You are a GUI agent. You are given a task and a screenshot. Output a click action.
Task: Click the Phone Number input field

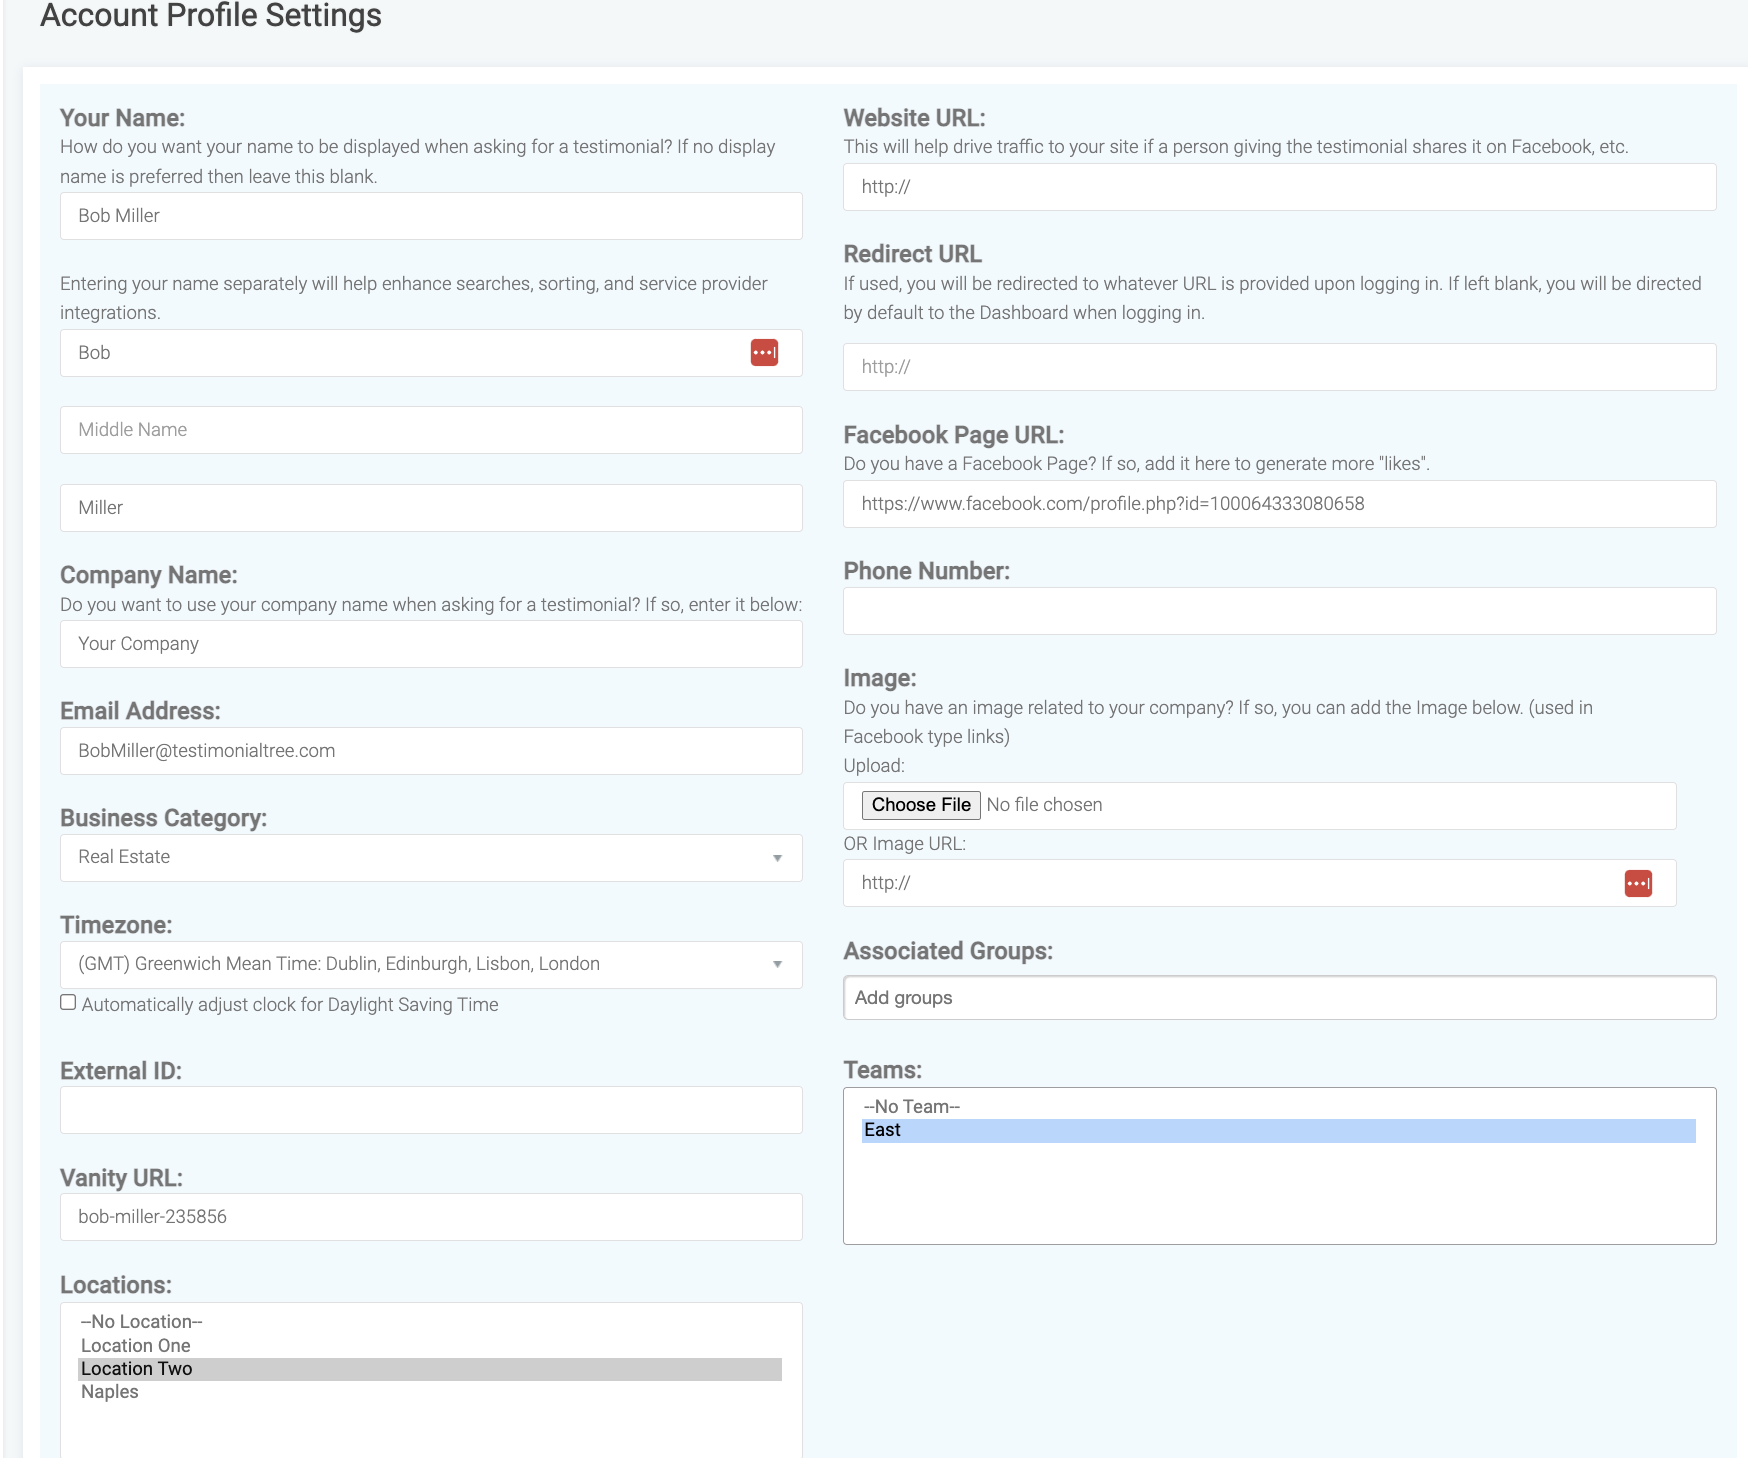1280,611
